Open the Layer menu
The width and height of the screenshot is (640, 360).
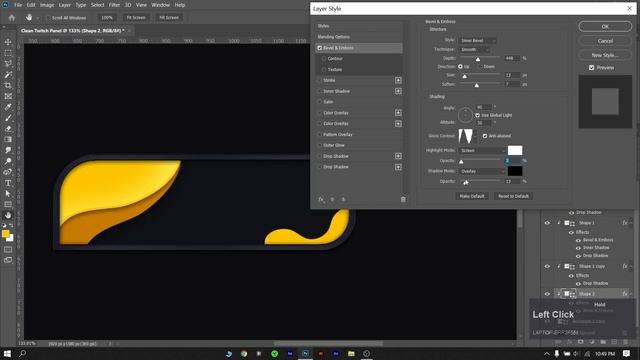pos(64,5)
